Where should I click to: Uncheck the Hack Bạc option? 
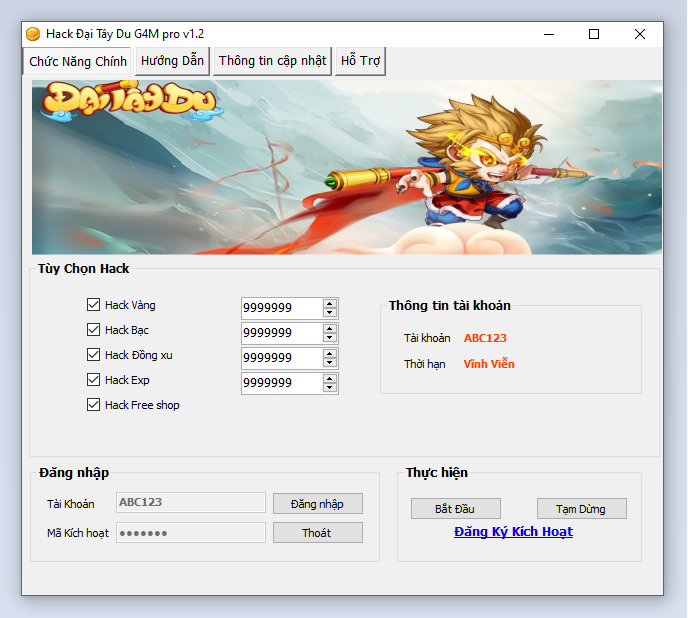coord(94,330)
